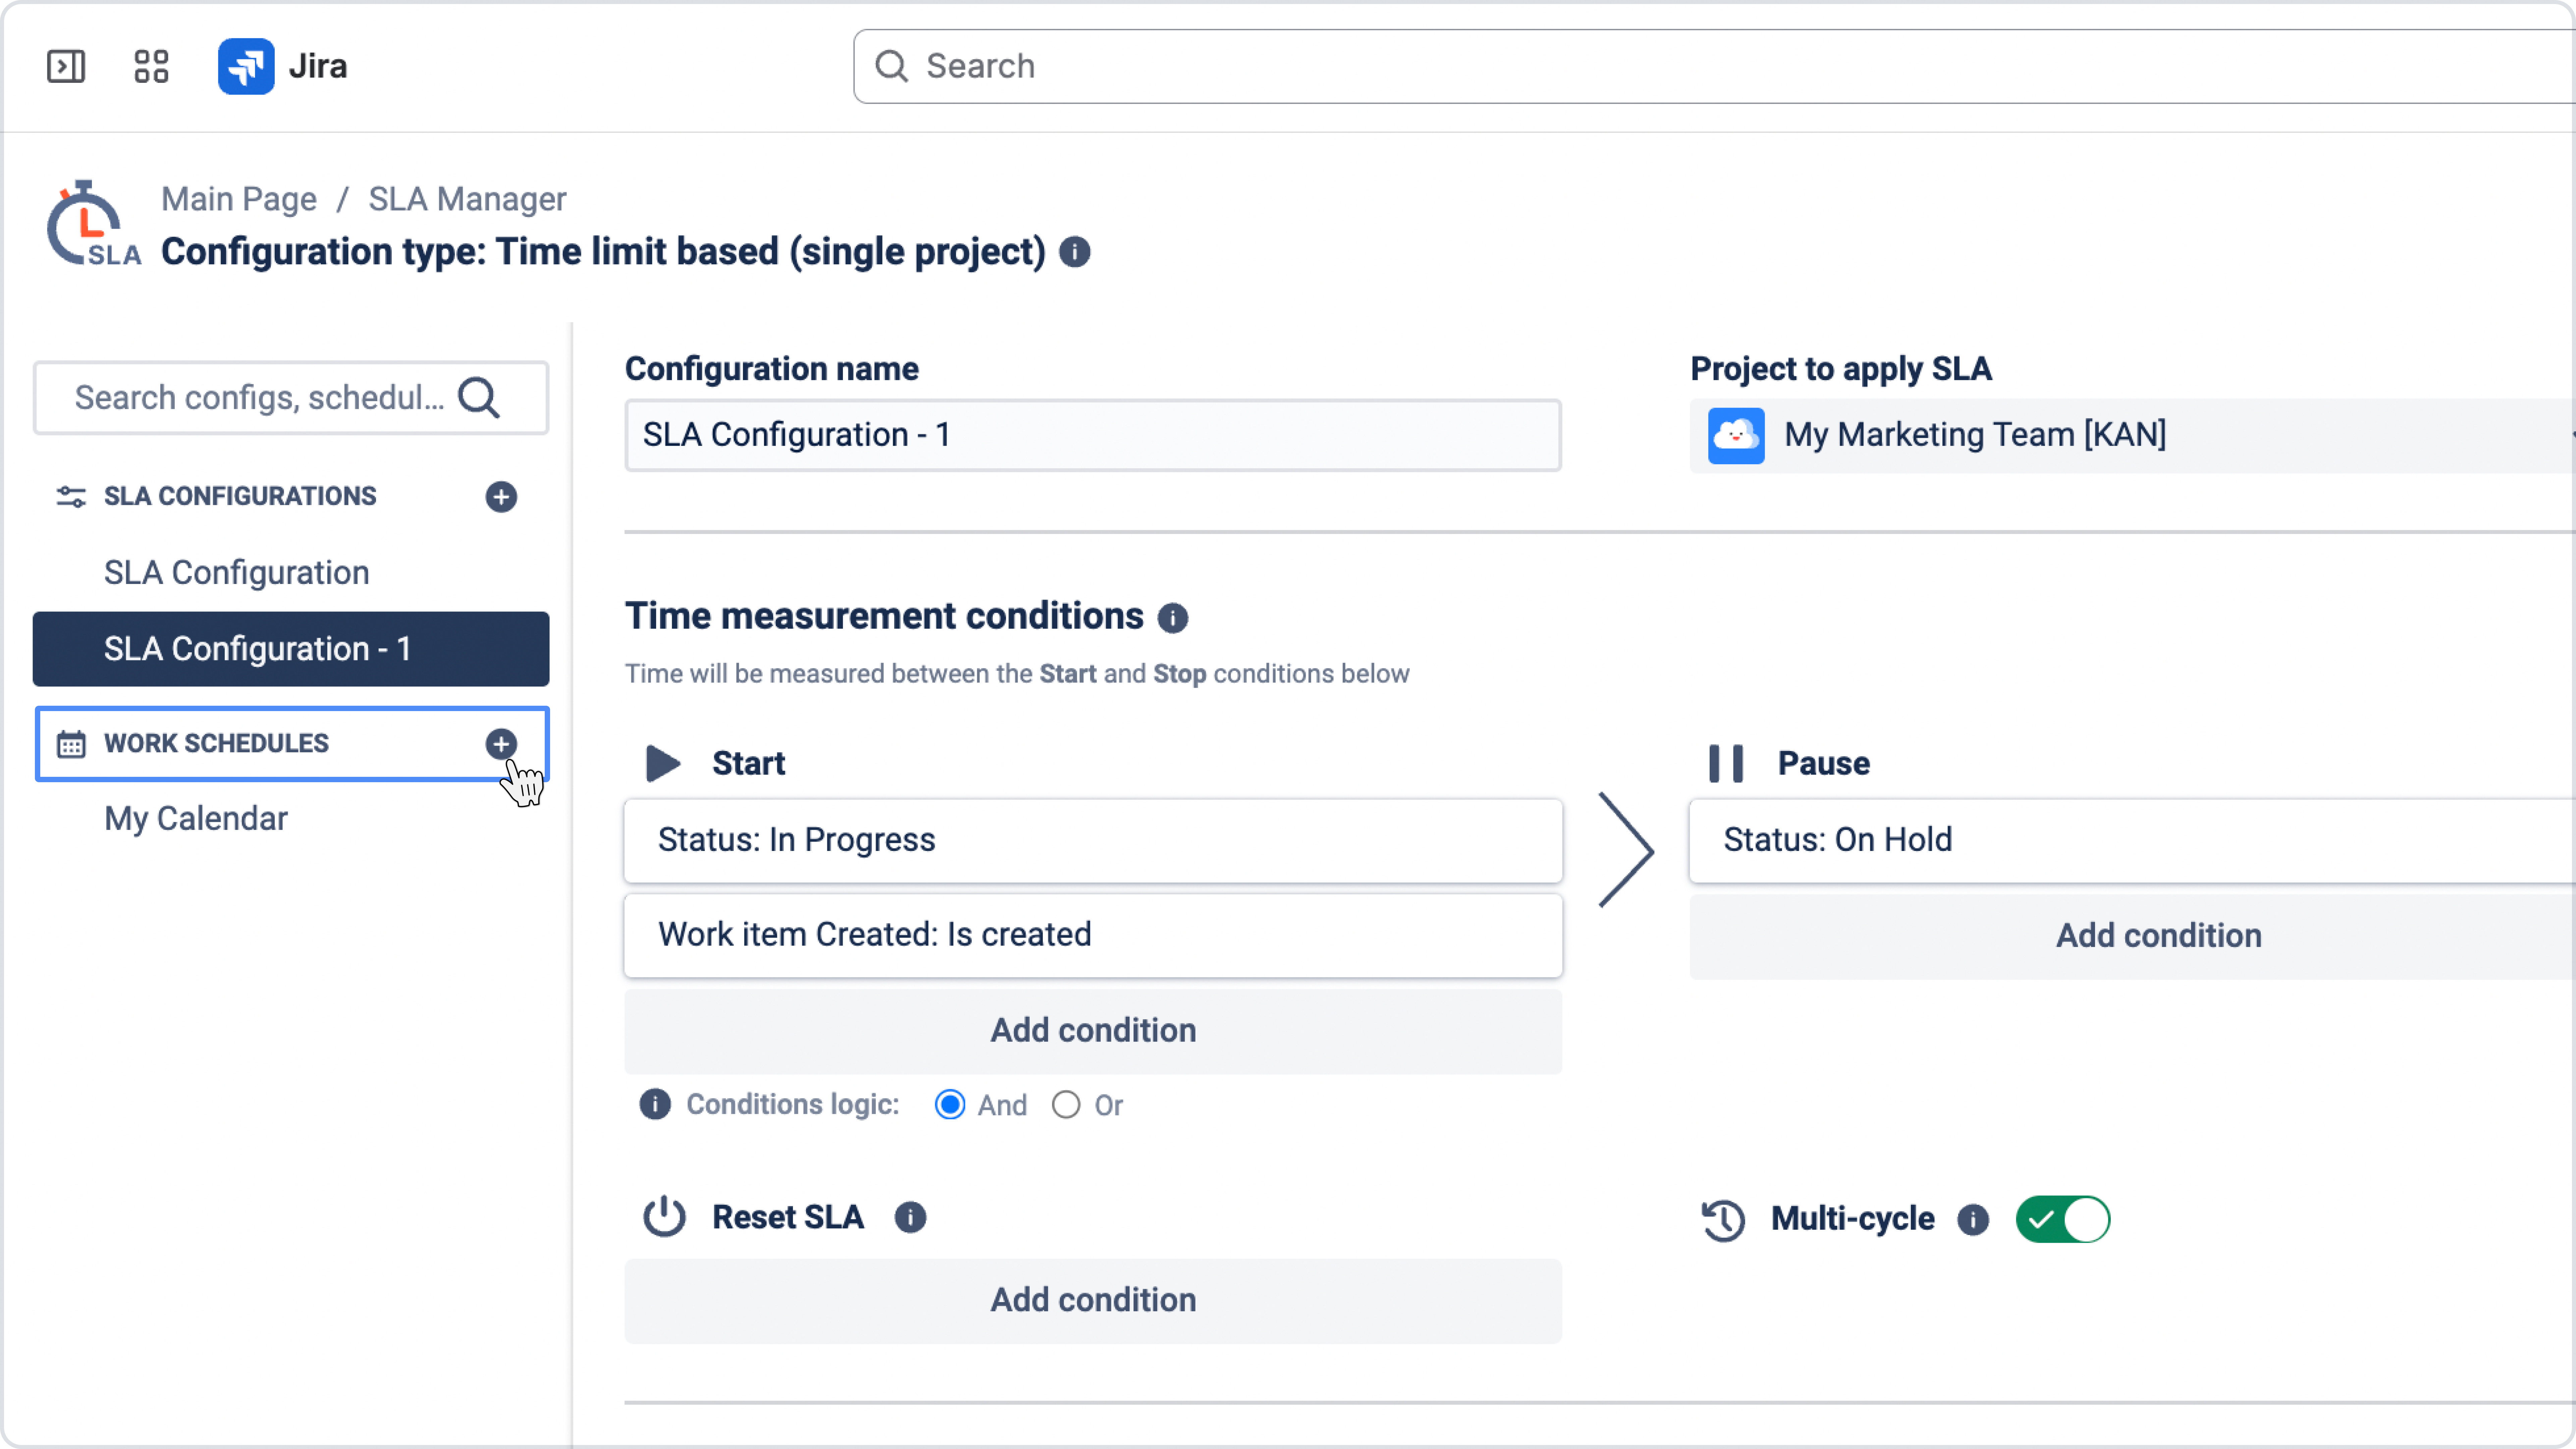Toggle the sidebar collapse icon
This screenshot has height=1449, width=2576.
(66, 66)
